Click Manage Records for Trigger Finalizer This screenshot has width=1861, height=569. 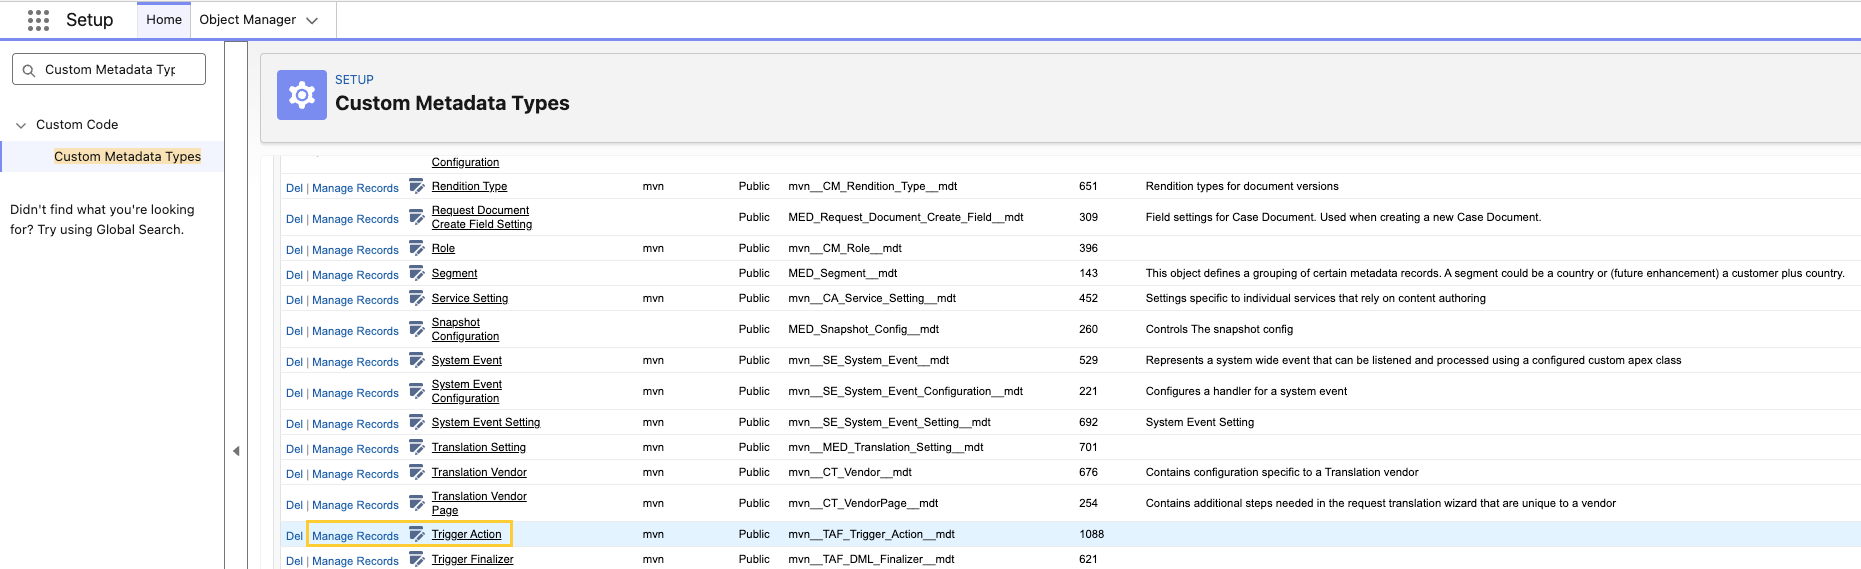[x=355, y=562]
